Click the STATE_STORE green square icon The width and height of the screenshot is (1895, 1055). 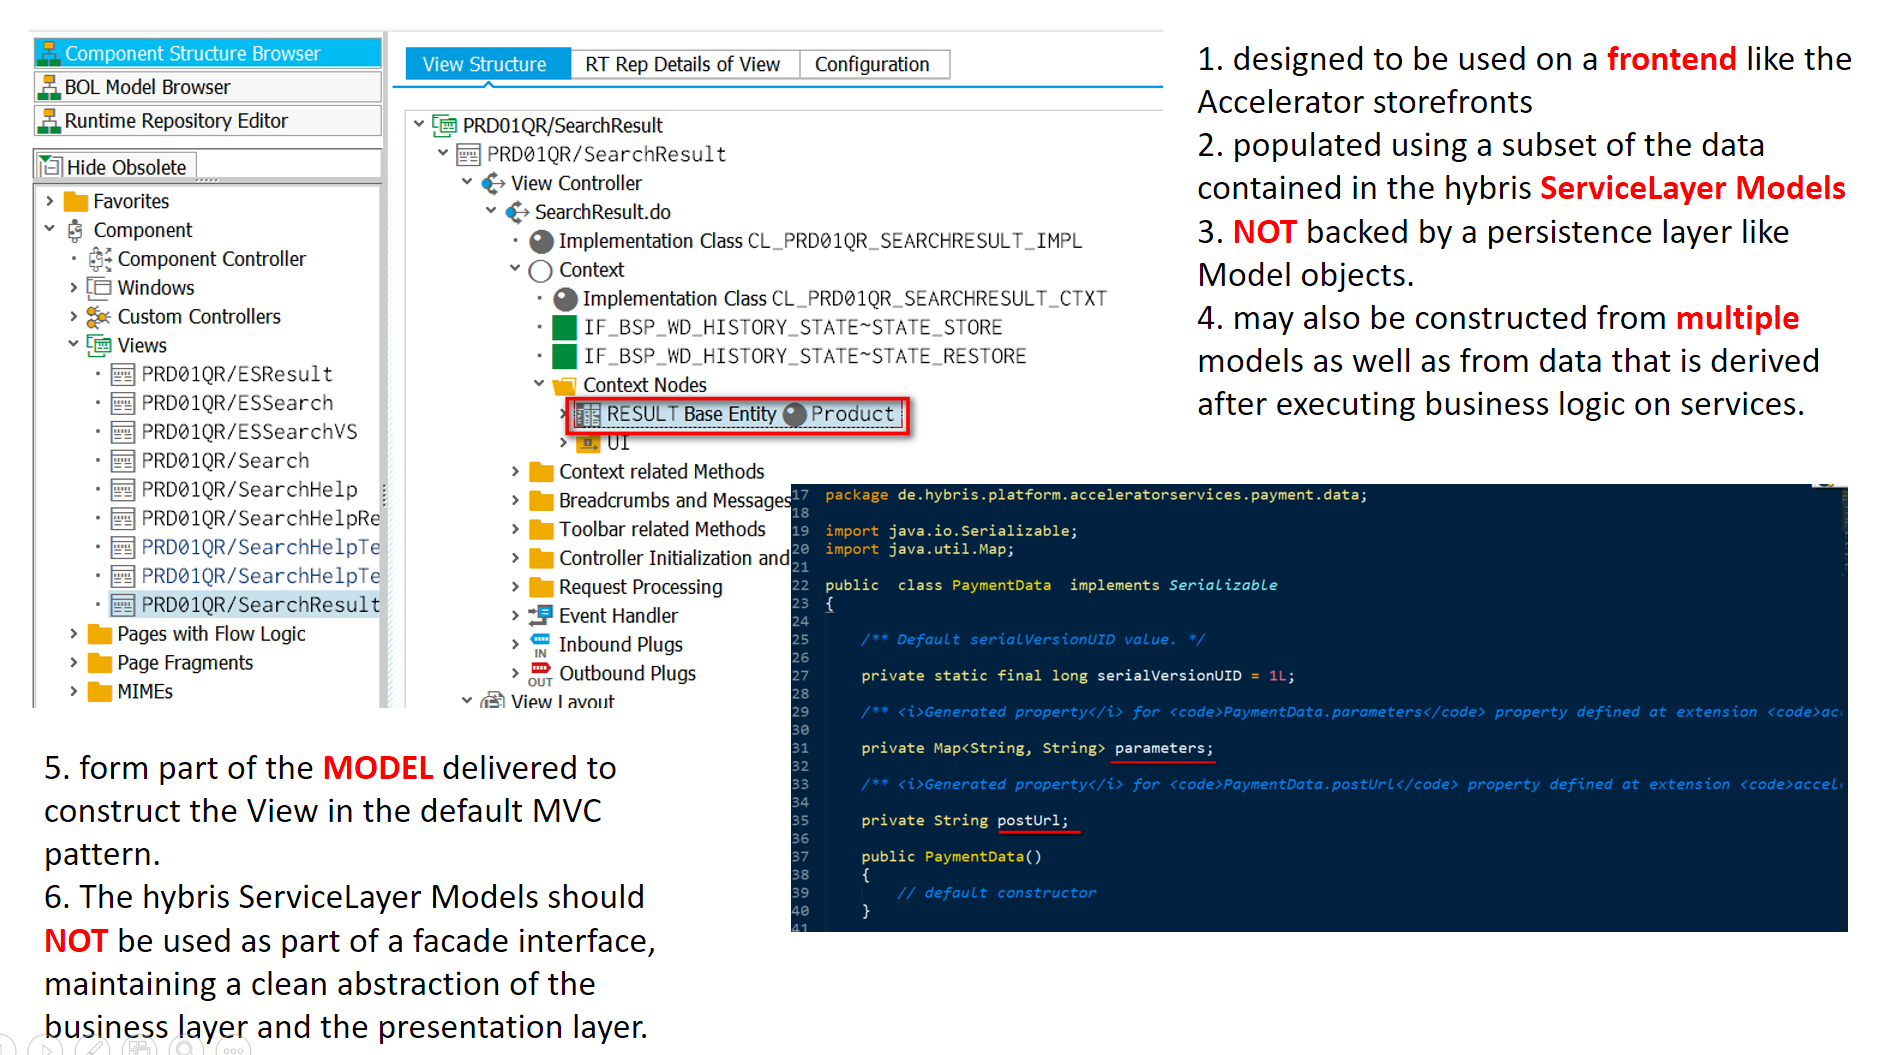point(565,327)
